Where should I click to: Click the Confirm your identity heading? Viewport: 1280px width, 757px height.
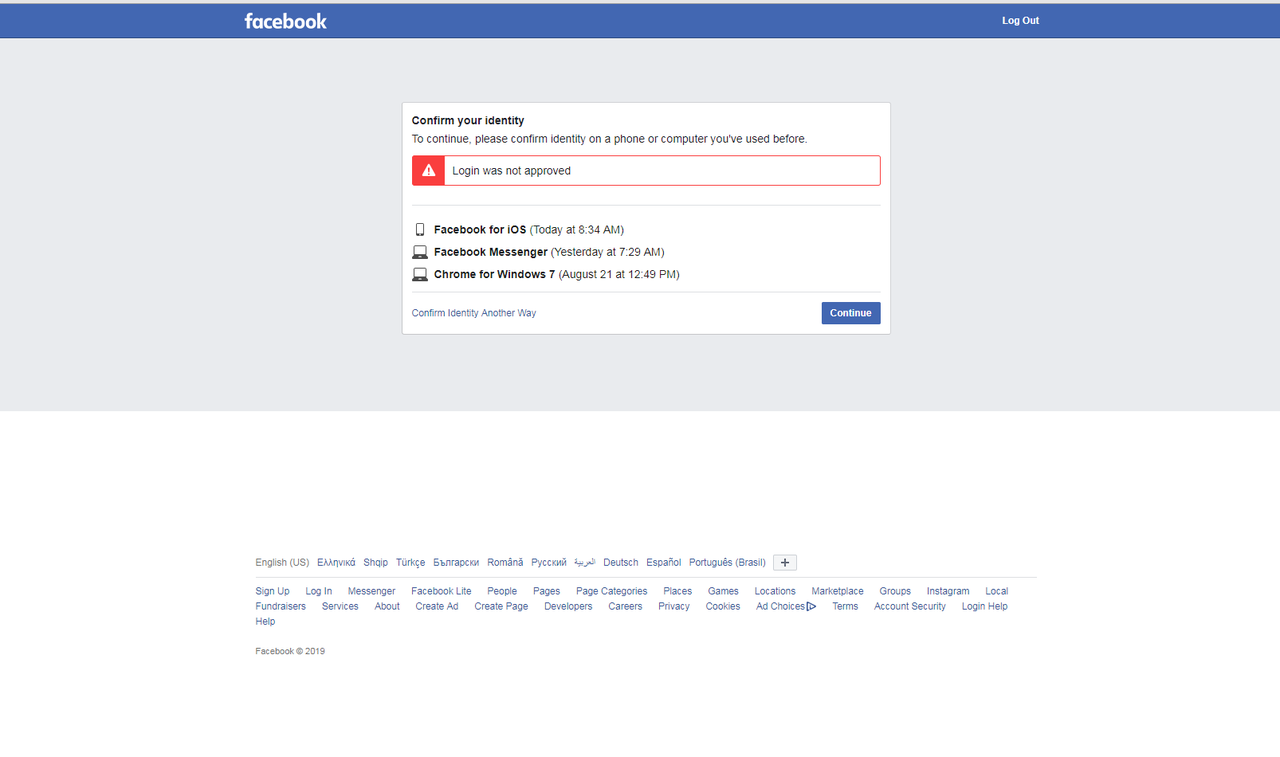point(468,121)
